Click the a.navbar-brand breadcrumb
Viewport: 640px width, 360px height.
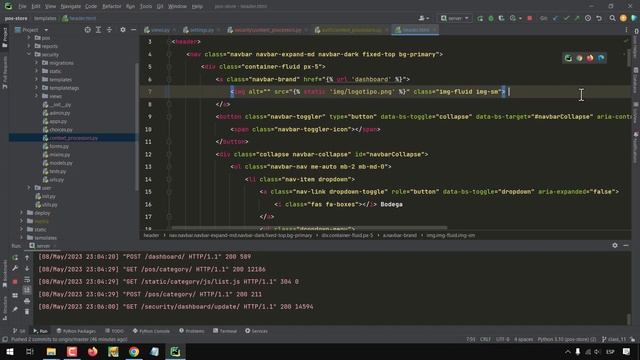point(400,236)
